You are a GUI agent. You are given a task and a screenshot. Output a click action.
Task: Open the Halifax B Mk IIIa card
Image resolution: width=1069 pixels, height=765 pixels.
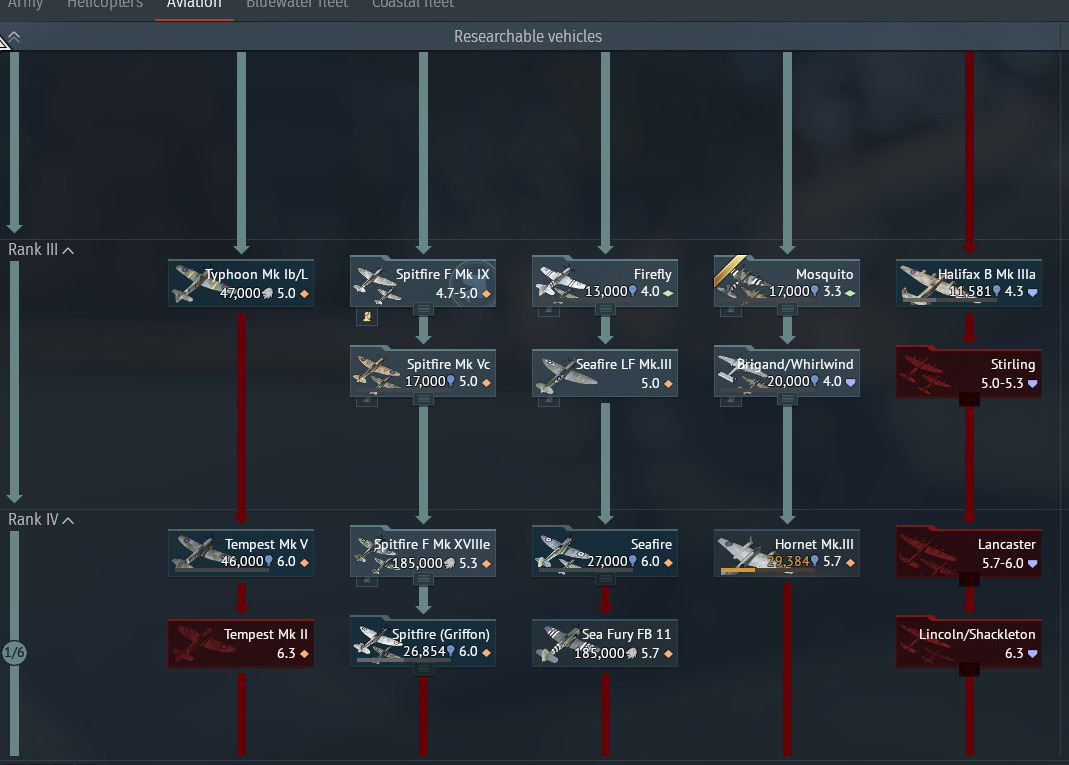coord(969,283)
